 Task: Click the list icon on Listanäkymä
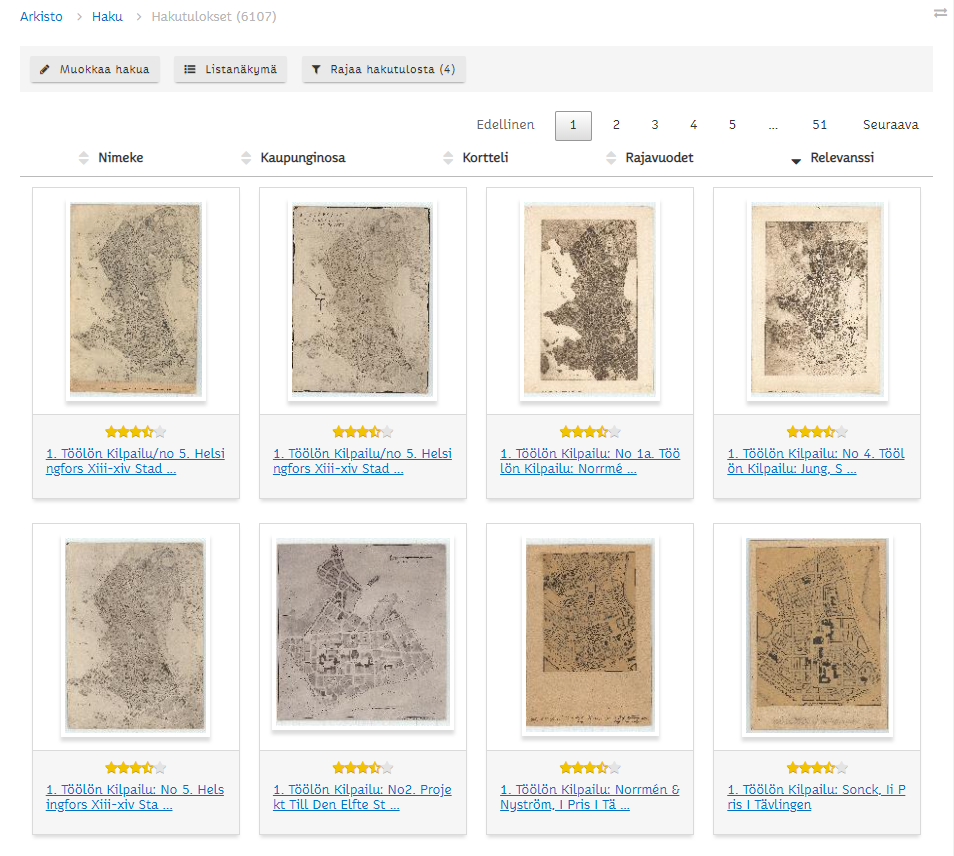pos(190,70)
